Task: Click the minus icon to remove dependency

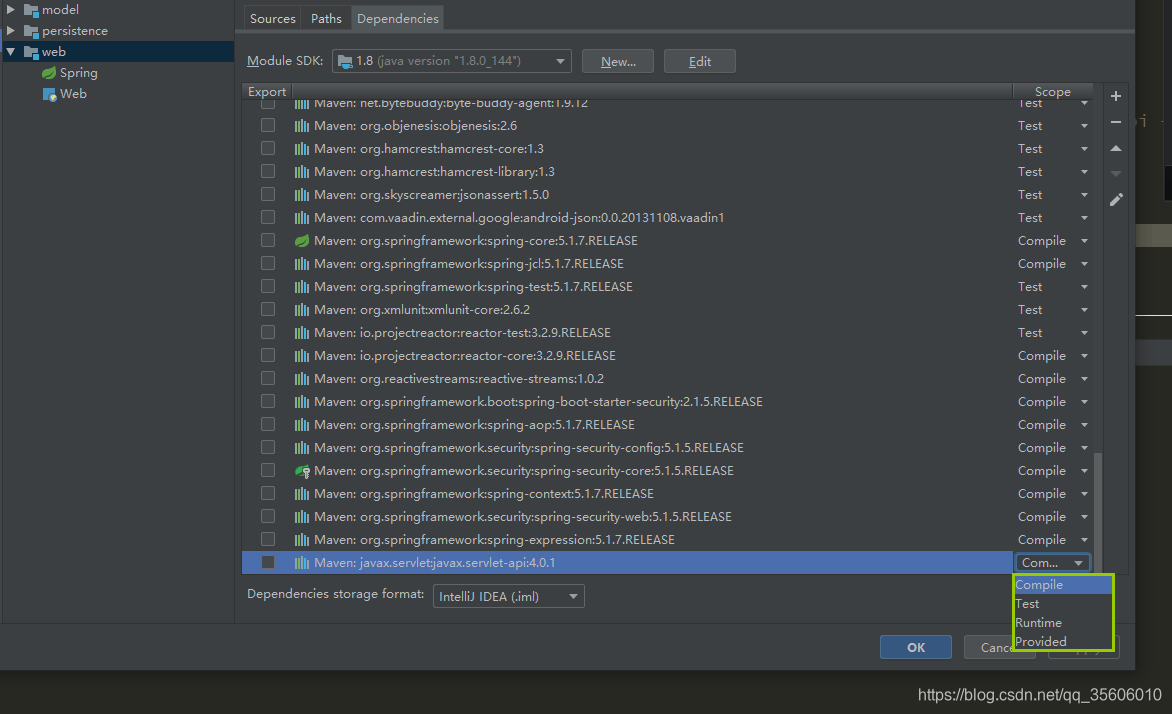Action: pos(1115,124)
